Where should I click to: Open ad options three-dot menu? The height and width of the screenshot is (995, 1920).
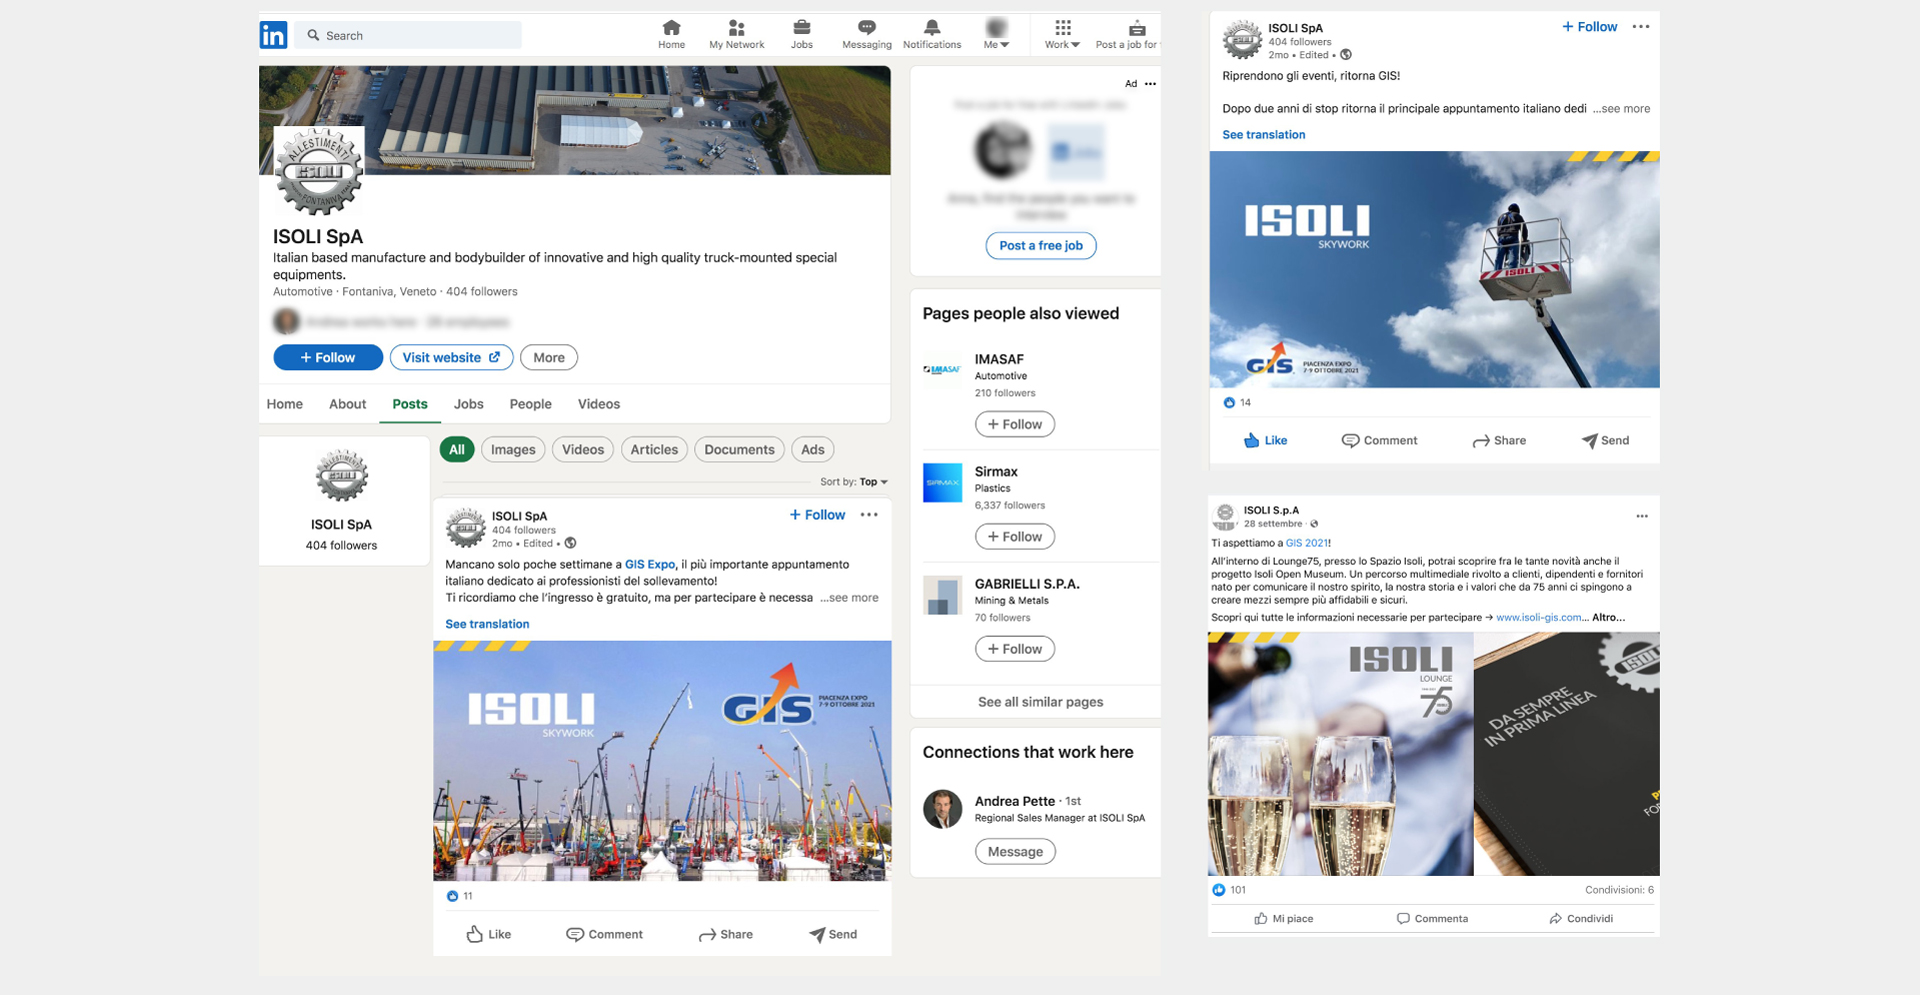[1151, 84]
